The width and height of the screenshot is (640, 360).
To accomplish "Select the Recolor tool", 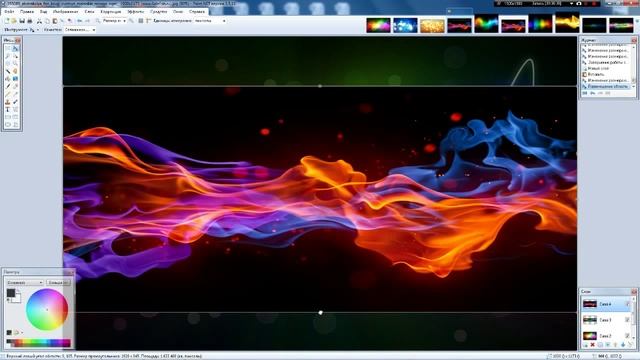I will click(x=15, y=102).
